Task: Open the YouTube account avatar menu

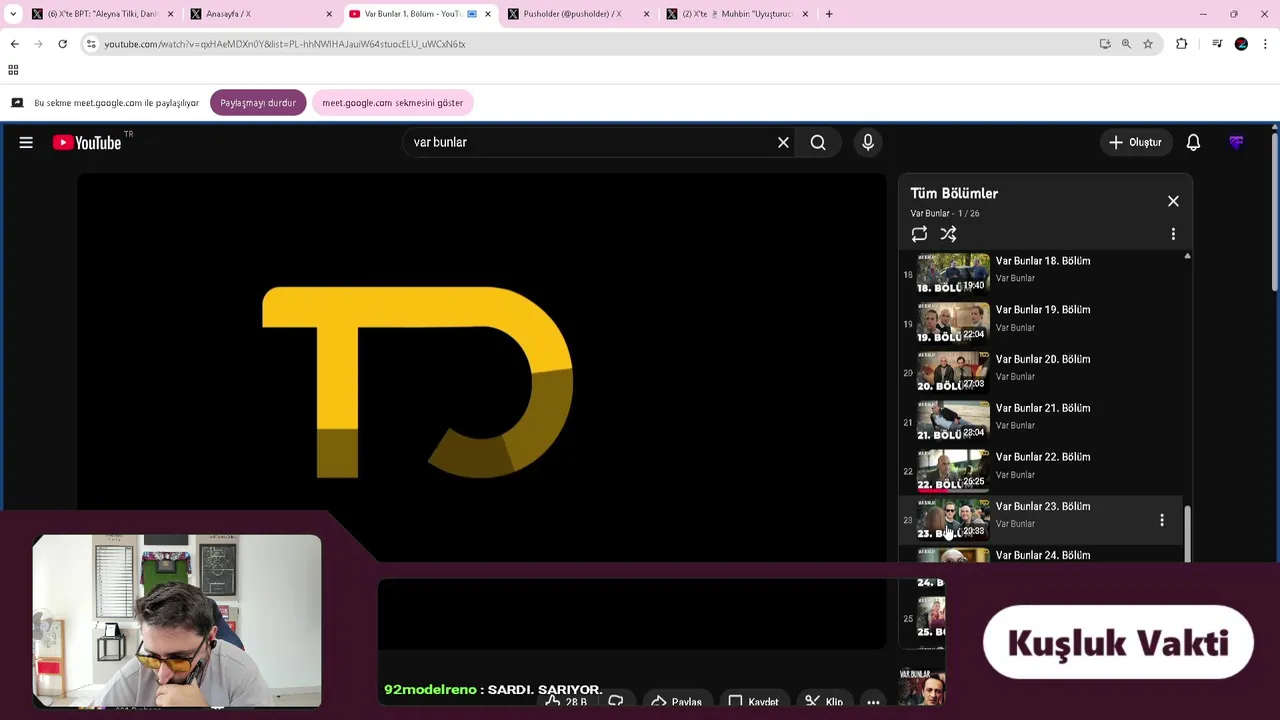Action: [1236, 143]
